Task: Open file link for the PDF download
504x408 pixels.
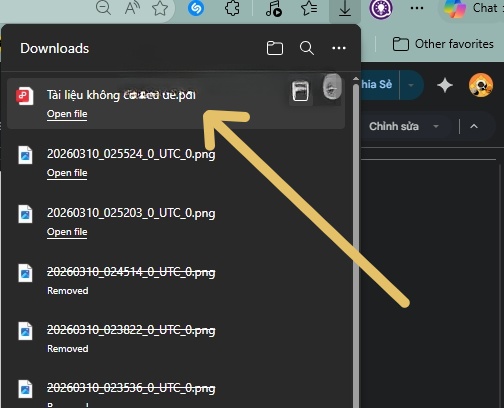Action: click(67, 114)
